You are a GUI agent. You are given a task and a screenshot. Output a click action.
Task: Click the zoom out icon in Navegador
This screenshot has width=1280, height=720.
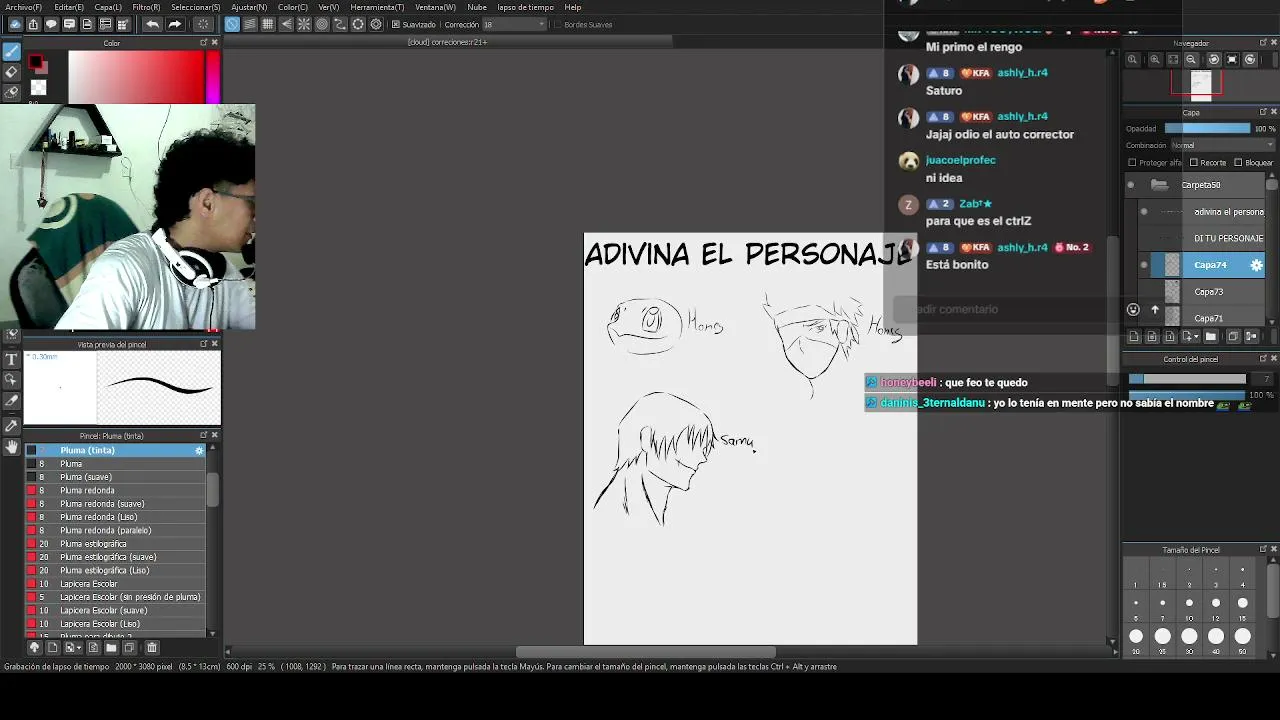point(1191,60)
